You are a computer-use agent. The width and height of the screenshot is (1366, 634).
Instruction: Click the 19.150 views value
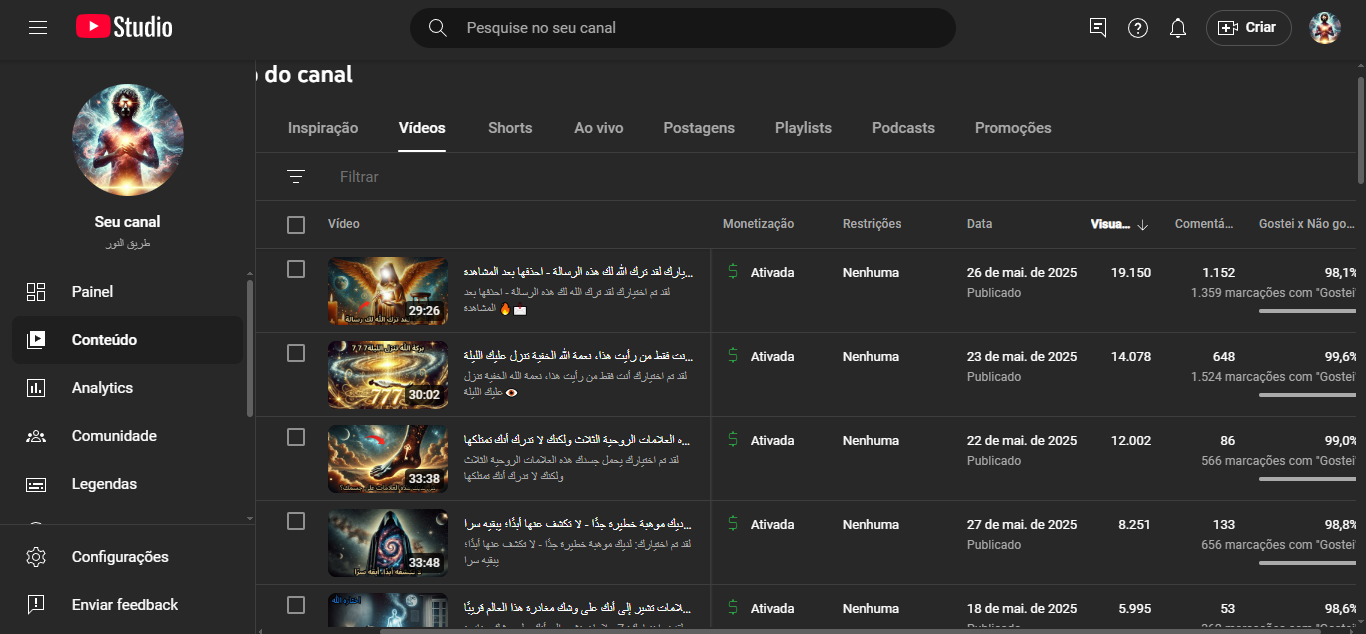1130,272
